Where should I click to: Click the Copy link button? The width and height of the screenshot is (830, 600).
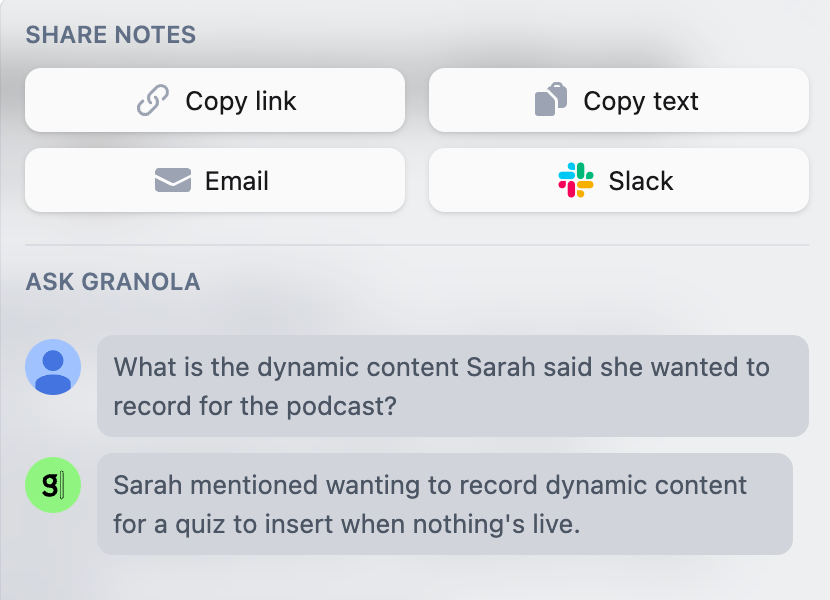(215, 100)
